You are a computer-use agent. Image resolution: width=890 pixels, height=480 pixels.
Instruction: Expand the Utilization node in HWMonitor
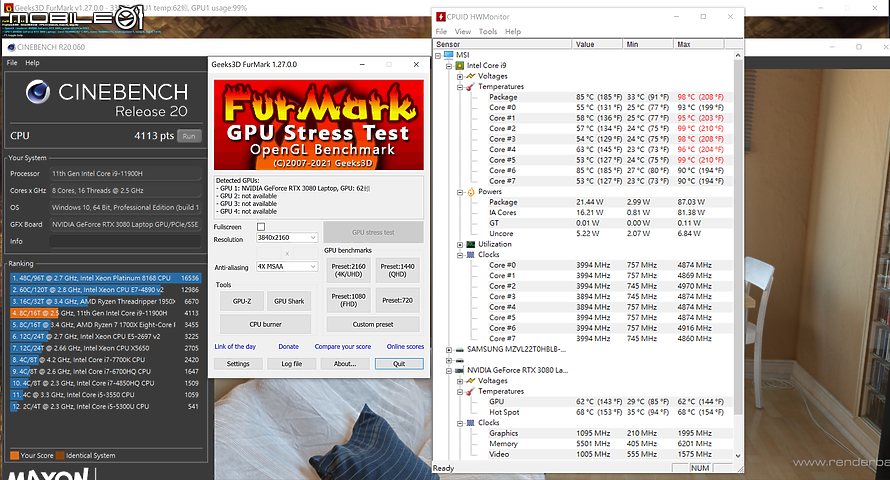tap(460, 245)
